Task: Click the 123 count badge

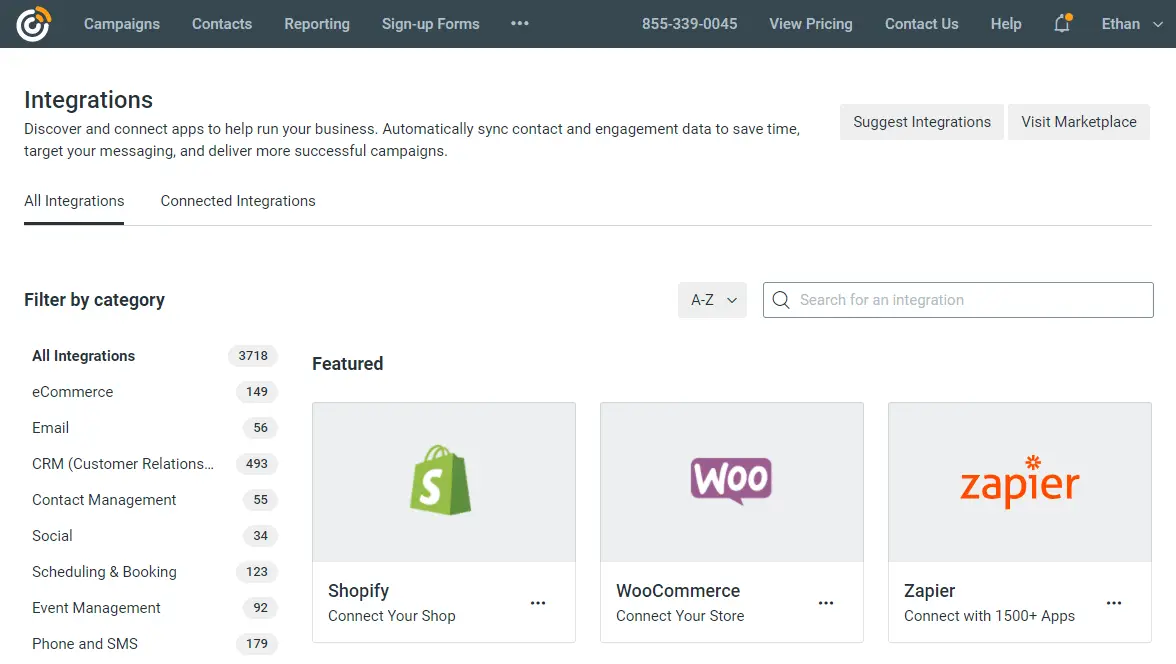Action: coord(256,572)
